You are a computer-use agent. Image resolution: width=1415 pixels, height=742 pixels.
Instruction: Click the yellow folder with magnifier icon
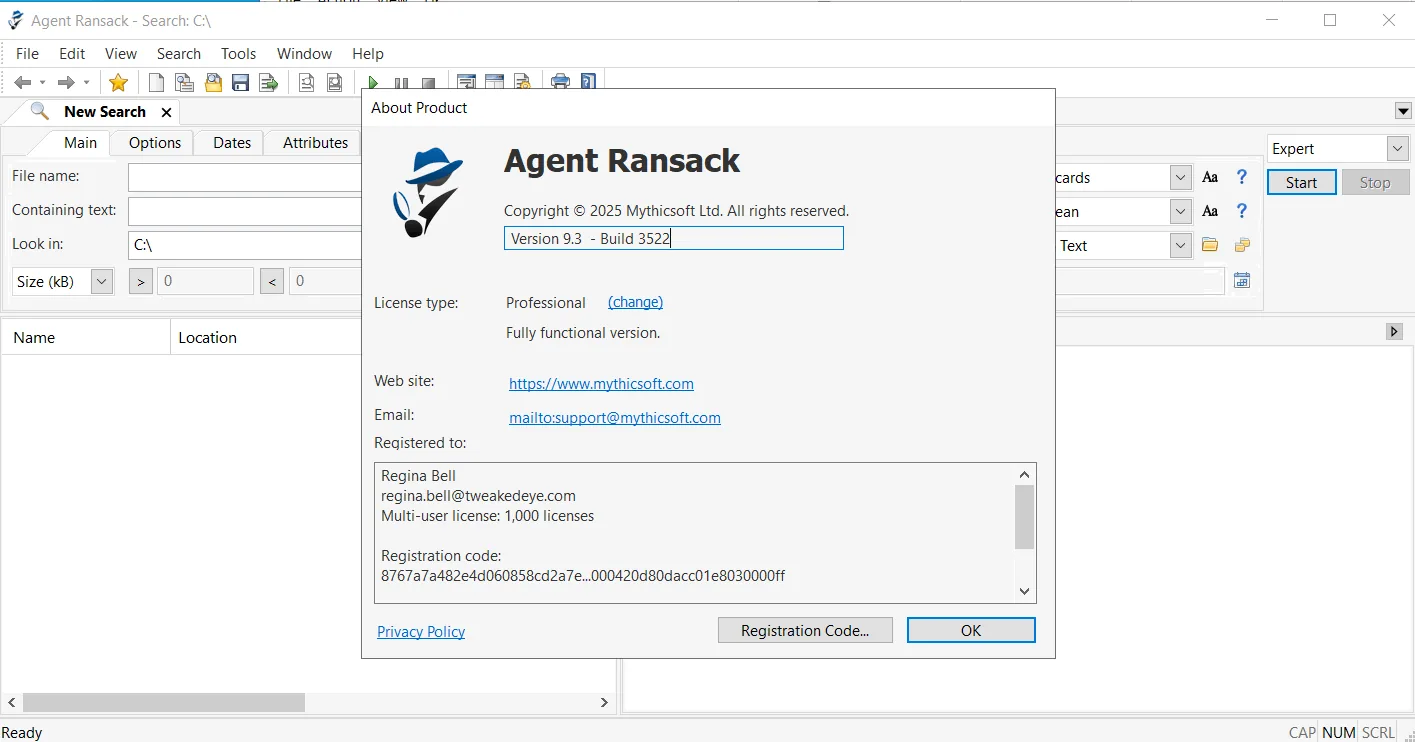[213, 82]
